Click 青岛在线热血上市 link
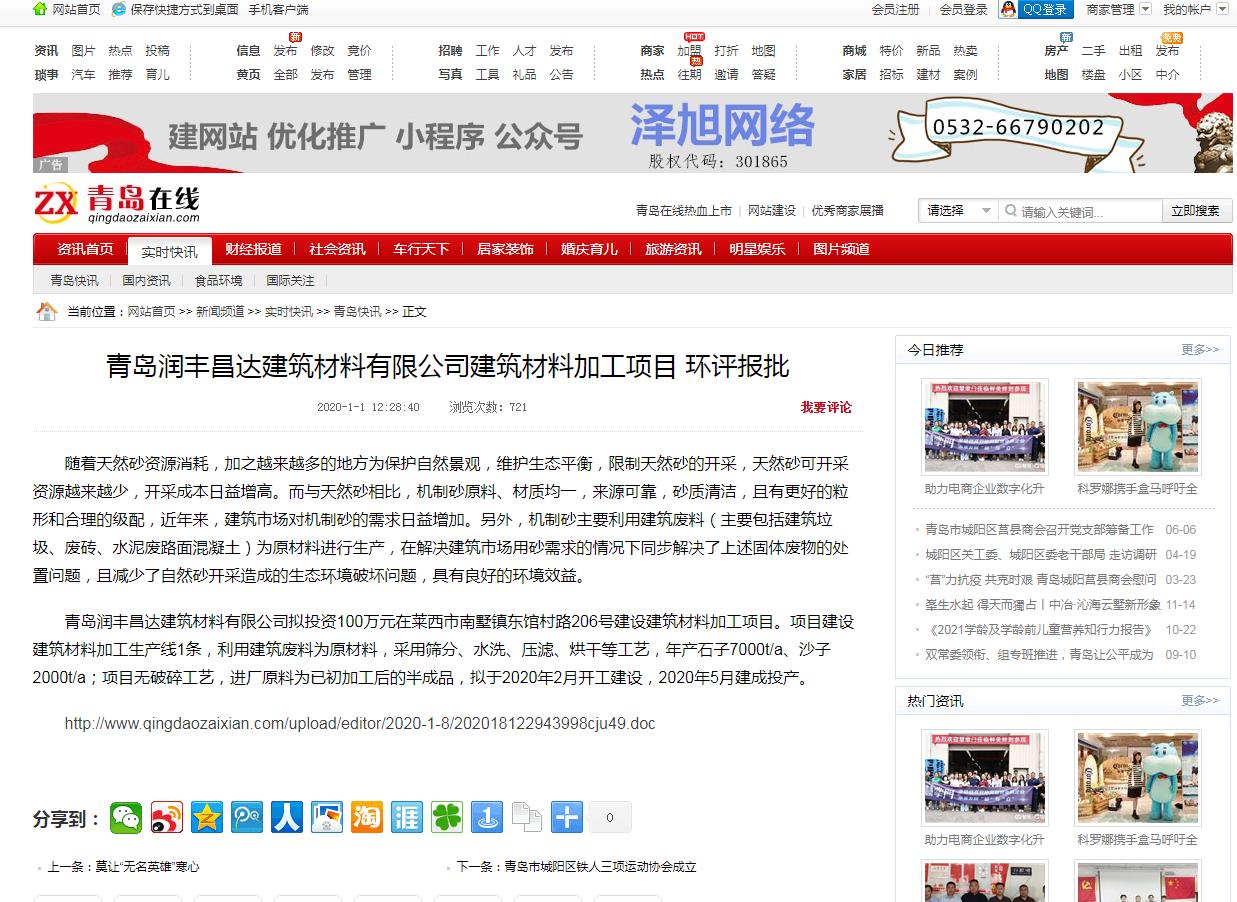The width and height of the screenshot is (1237, 902). (684, 211)
